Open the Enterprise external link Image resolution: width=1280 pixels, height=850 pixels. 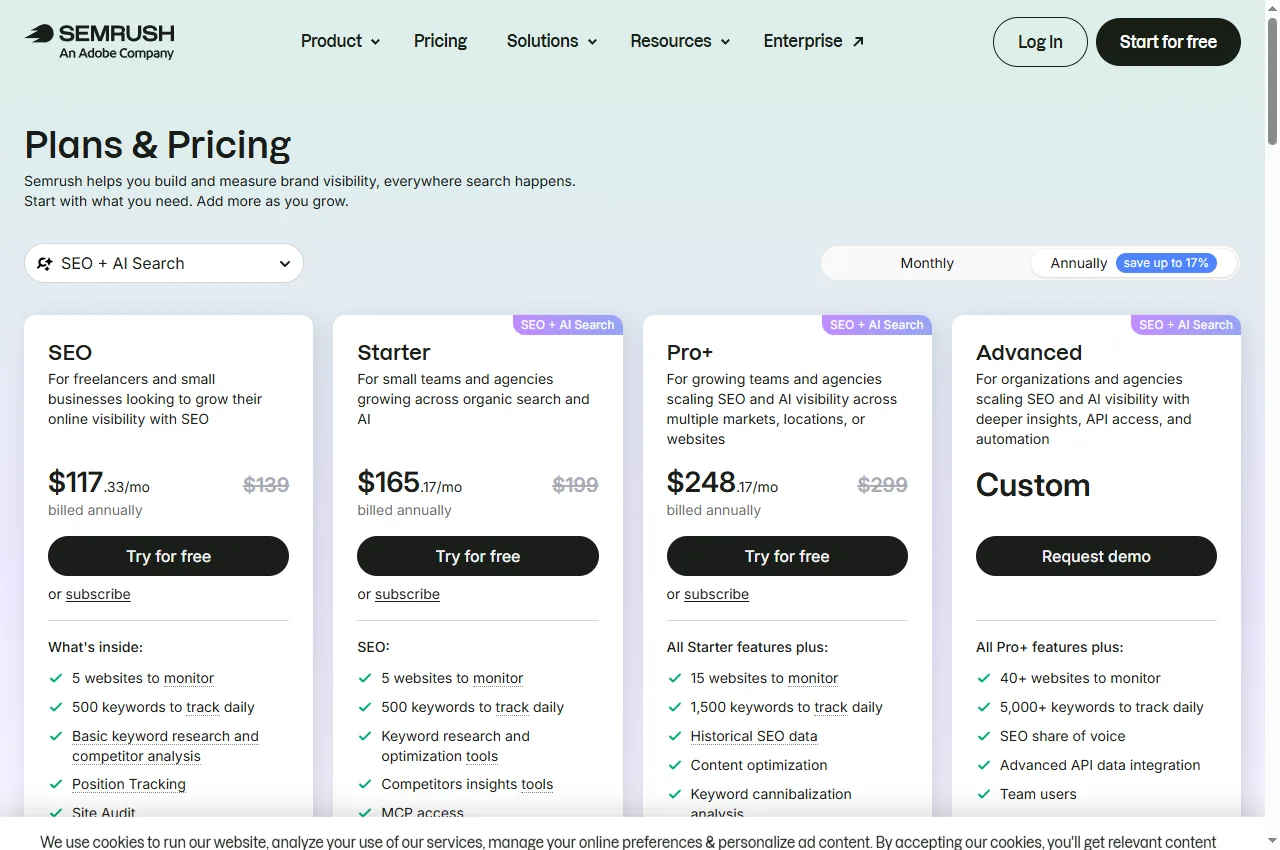[x=813, y=41]
